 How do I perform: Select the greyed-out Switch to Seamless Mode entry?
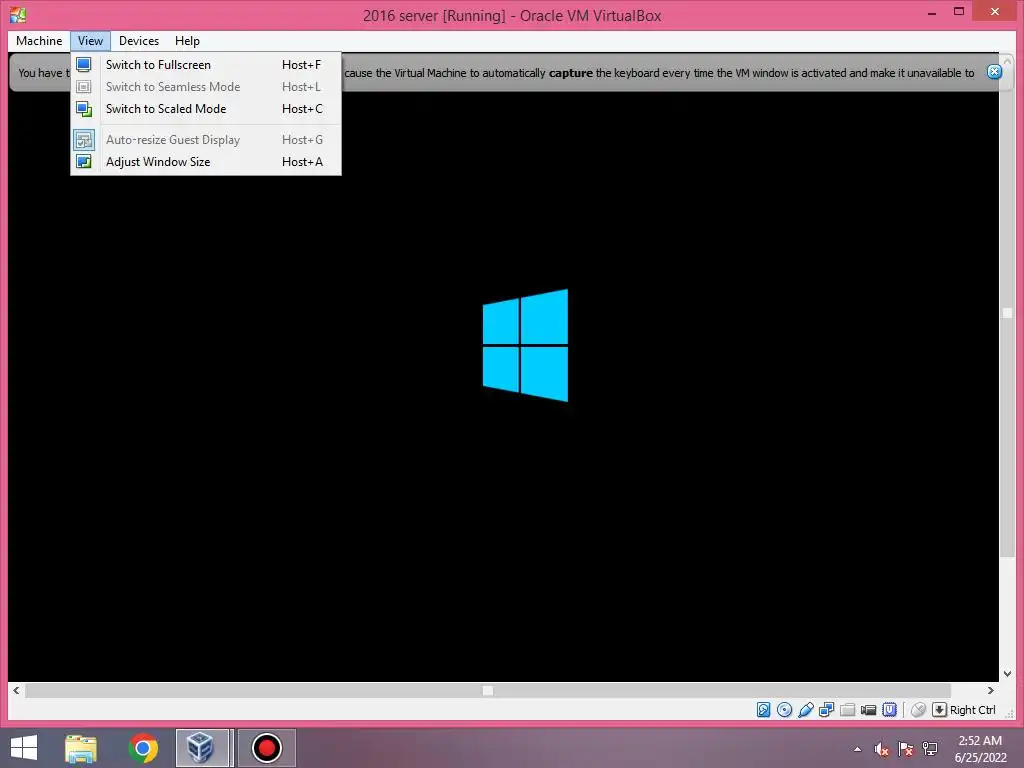point(206,86)
